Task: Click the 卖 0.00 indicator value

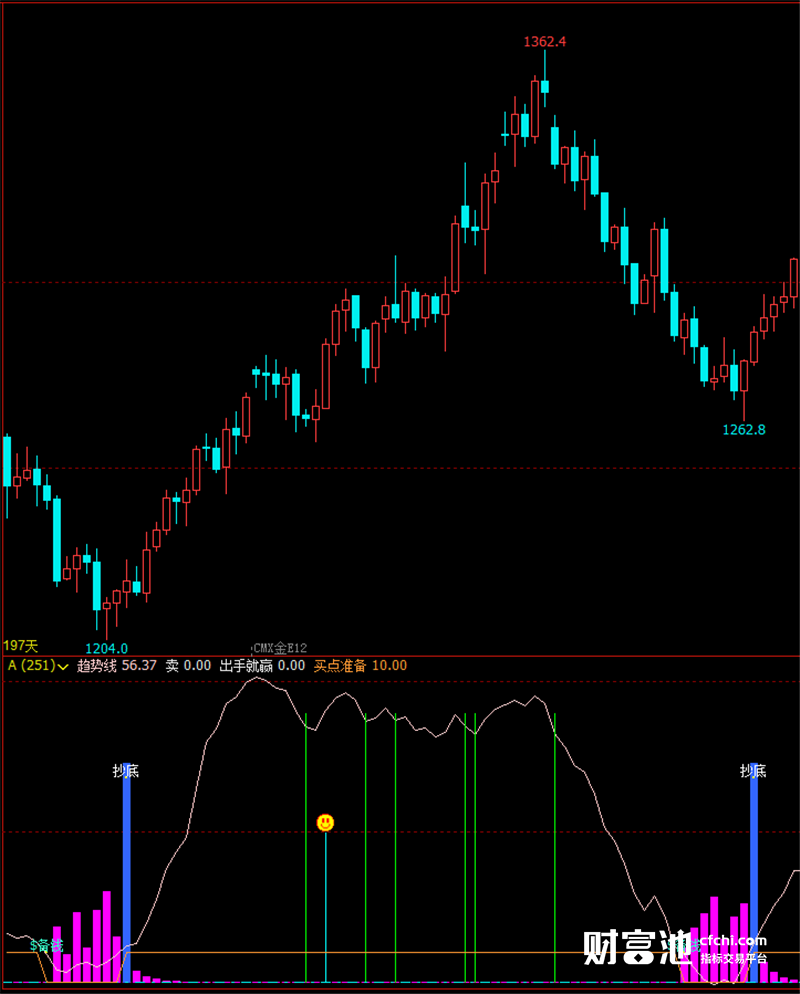Action: 188,666
